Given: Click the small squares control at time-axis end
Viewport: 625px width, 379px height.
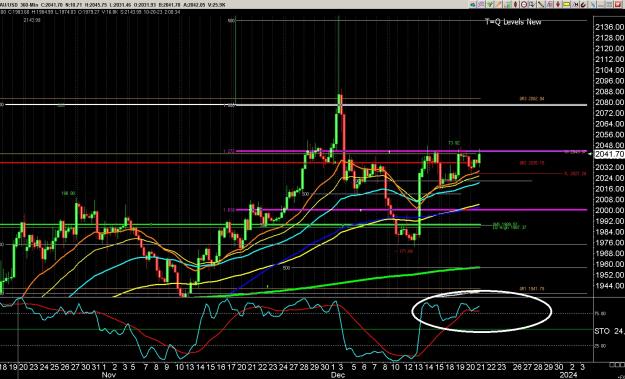Looking at the screenshot, I should [x=616, y=365].
